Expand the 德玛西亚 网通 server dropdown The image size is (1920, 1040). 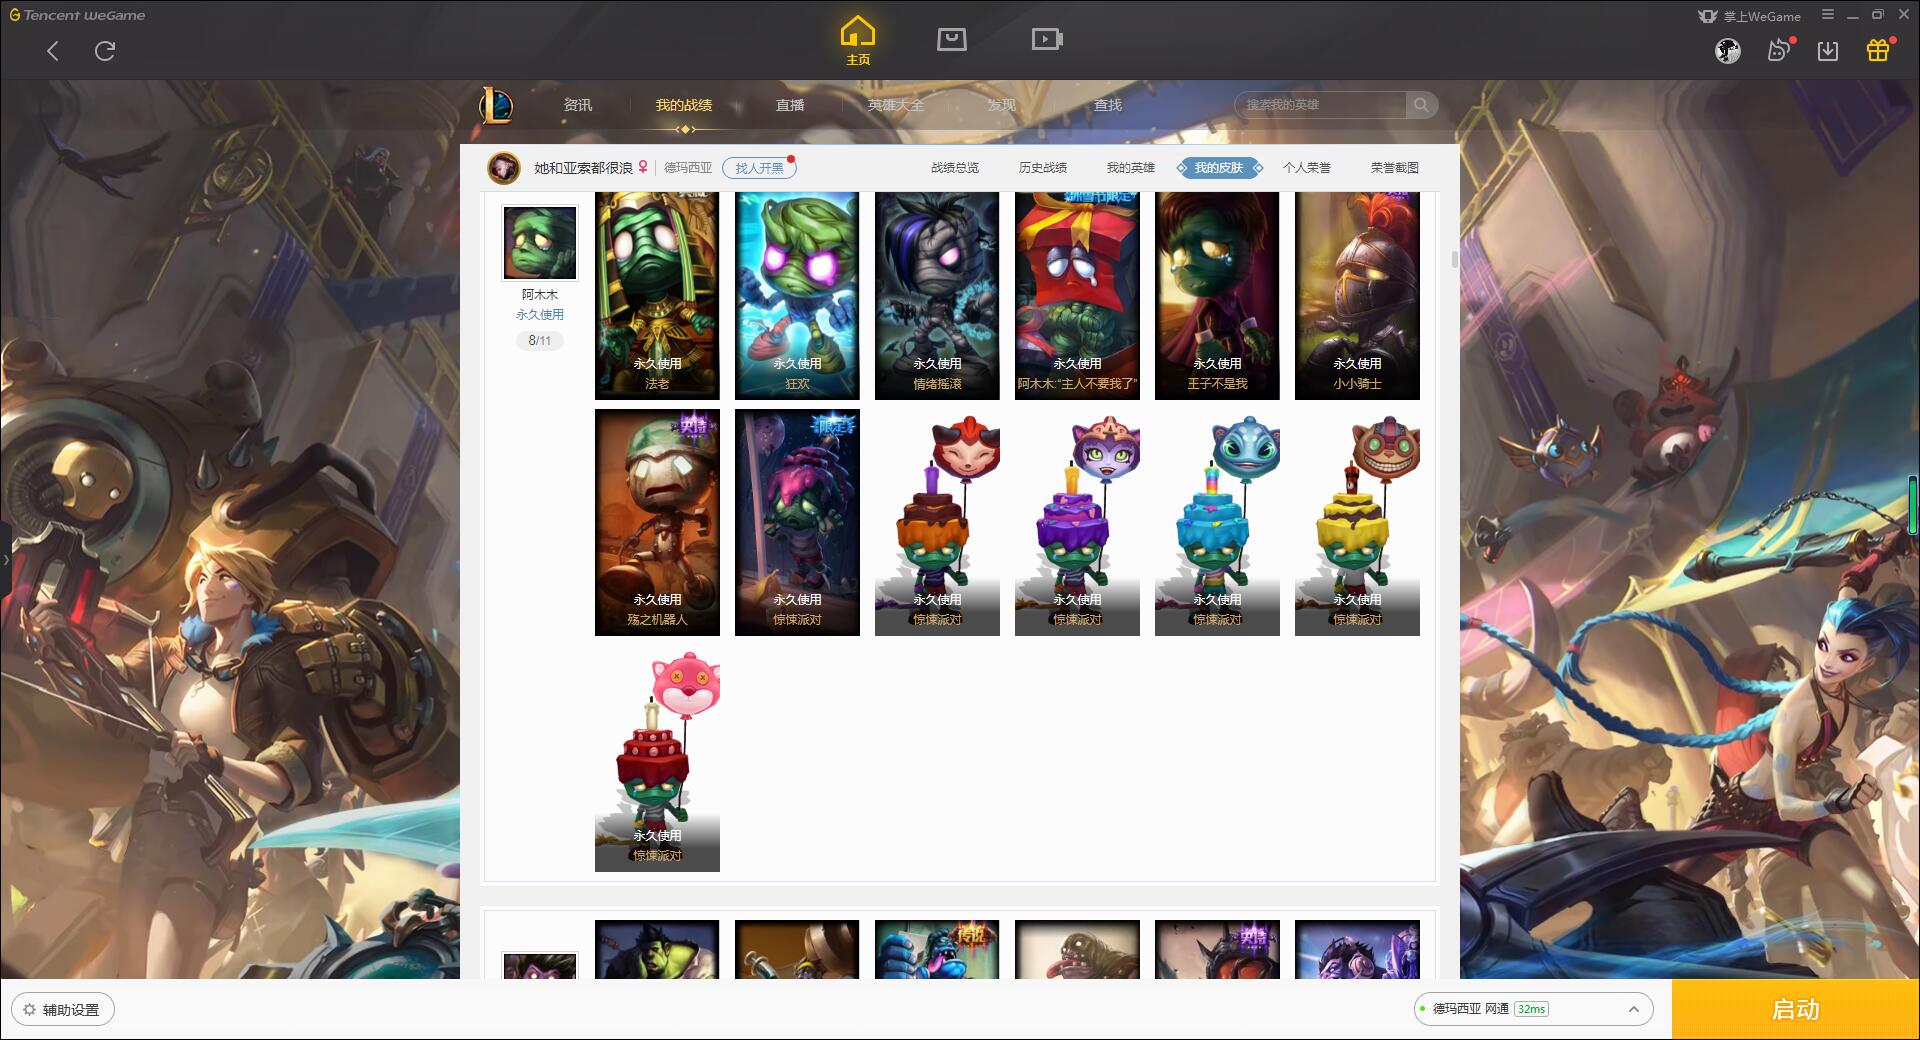1533,1009
